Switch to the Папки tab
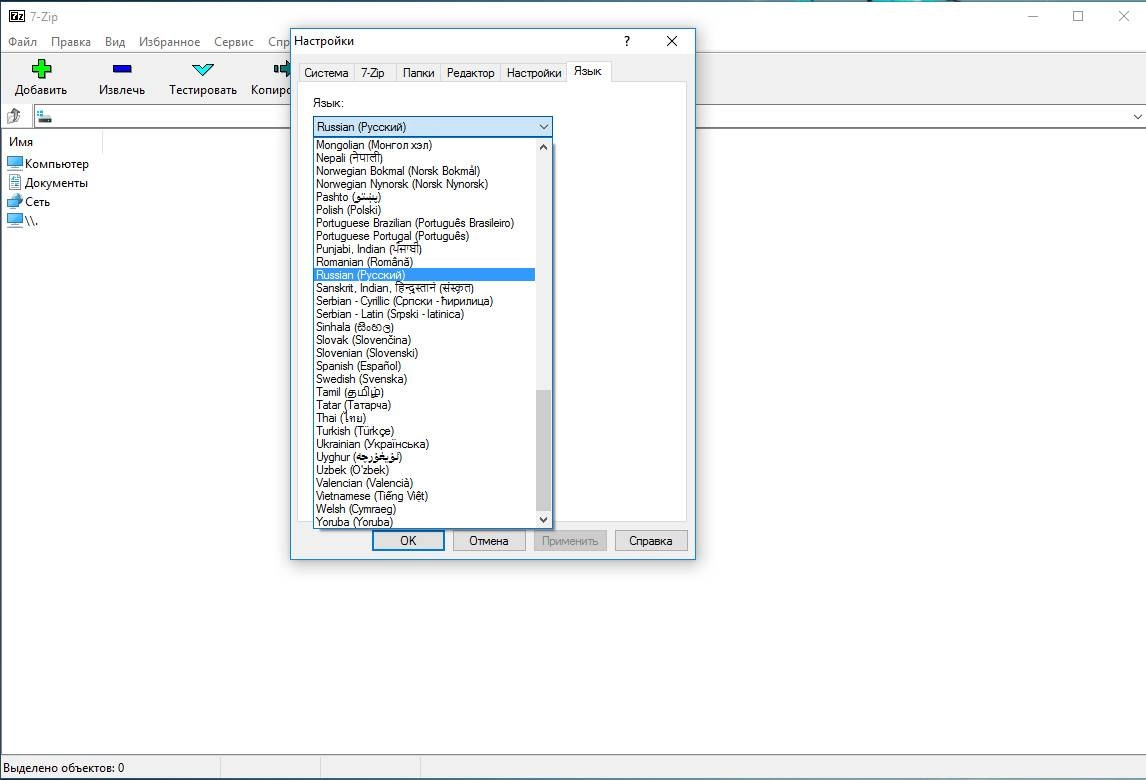The image size is (1146, 780). coord(418,72)
